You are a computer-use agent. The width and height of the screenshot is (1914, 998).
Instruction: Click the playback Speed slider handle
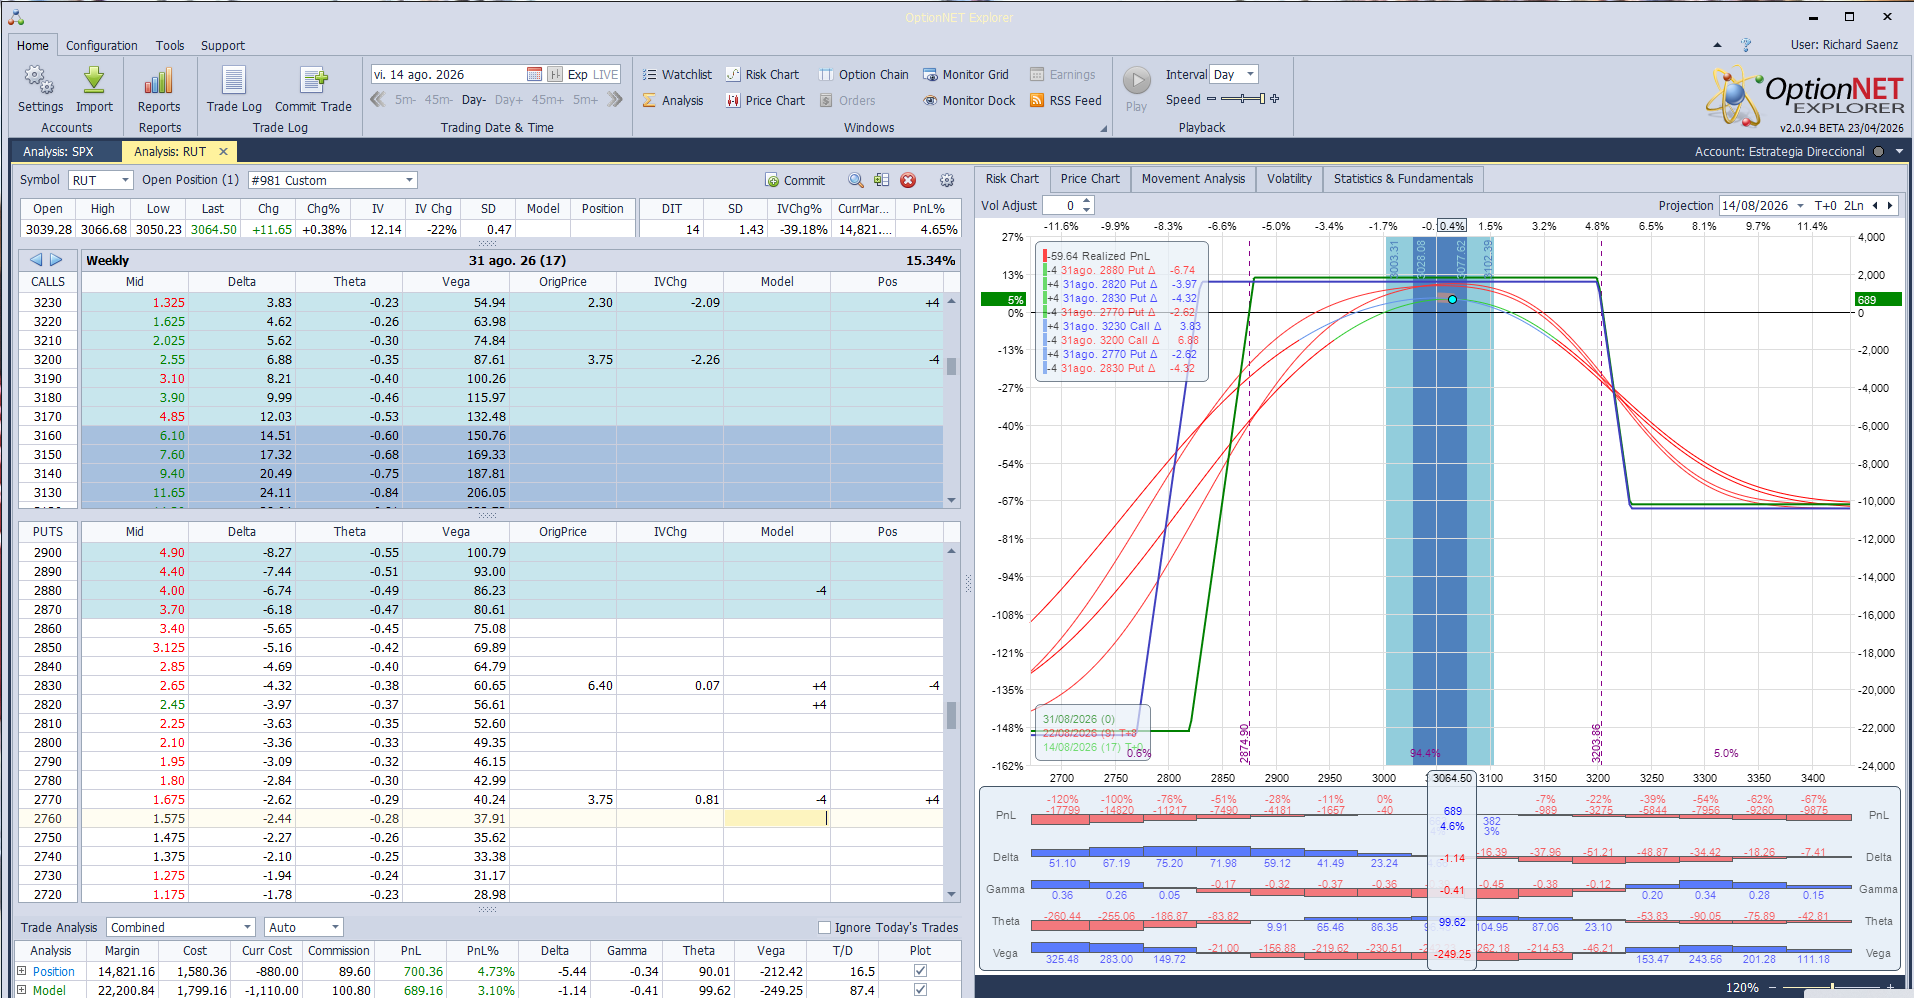point(1262,99)
